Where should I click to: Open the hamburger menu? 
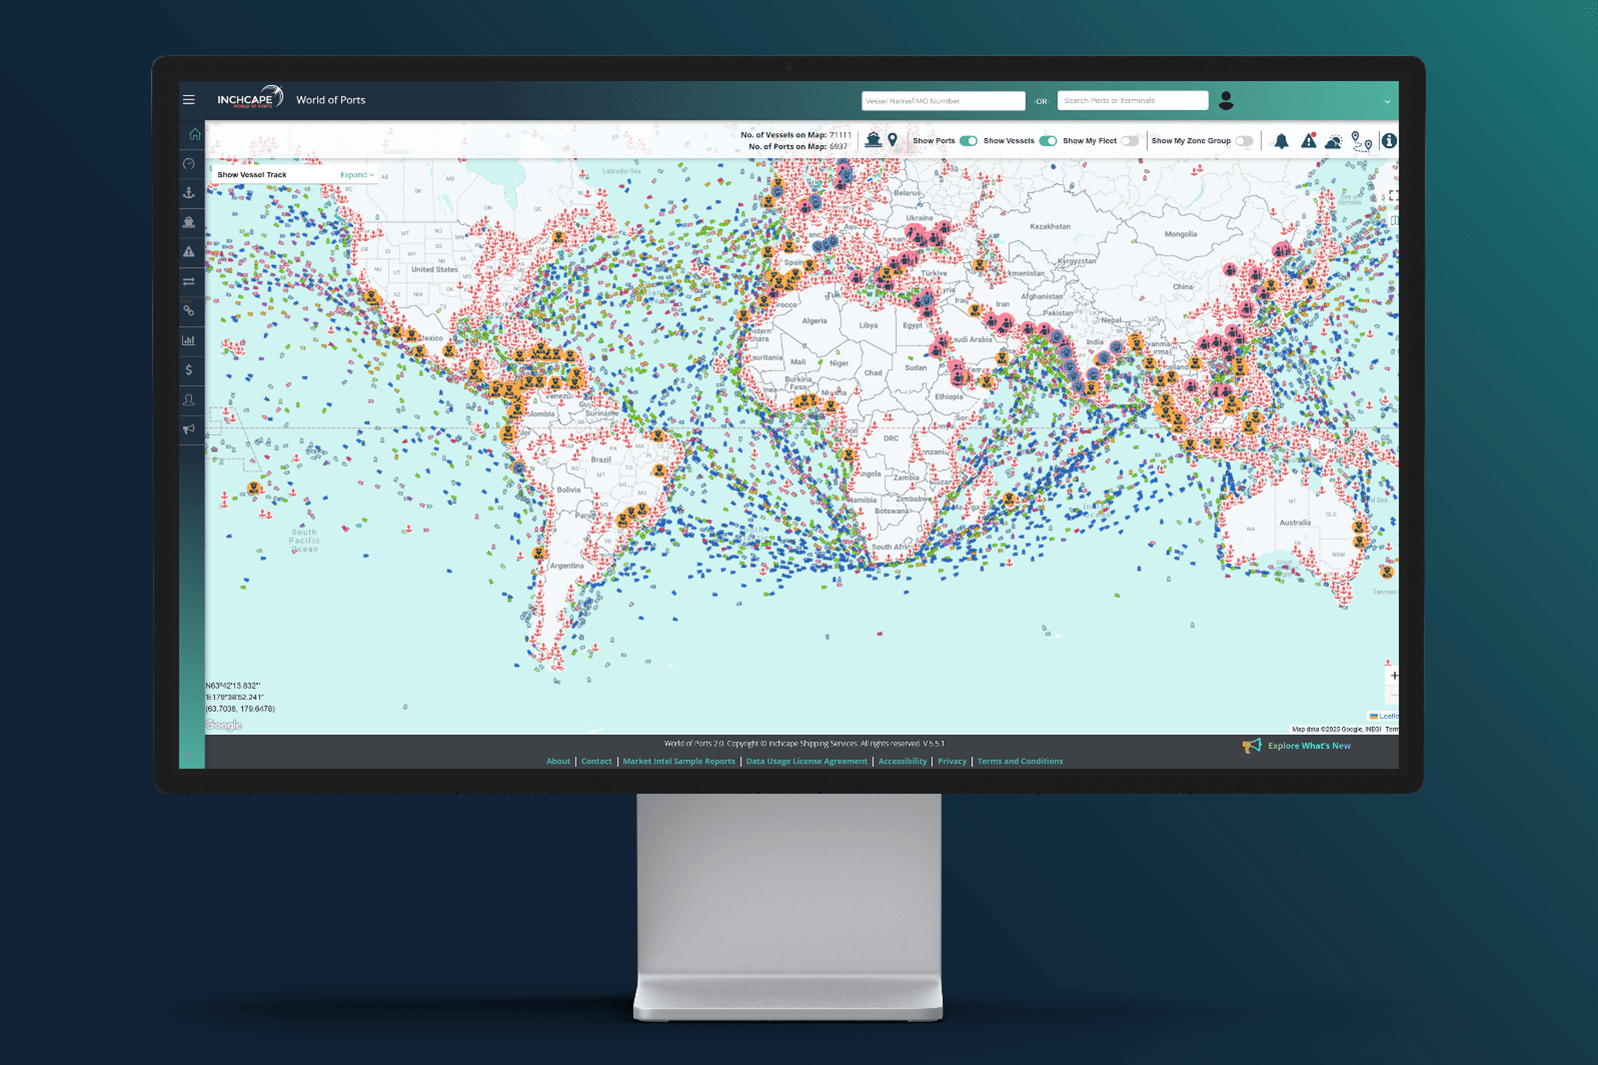tap(189, 100)
